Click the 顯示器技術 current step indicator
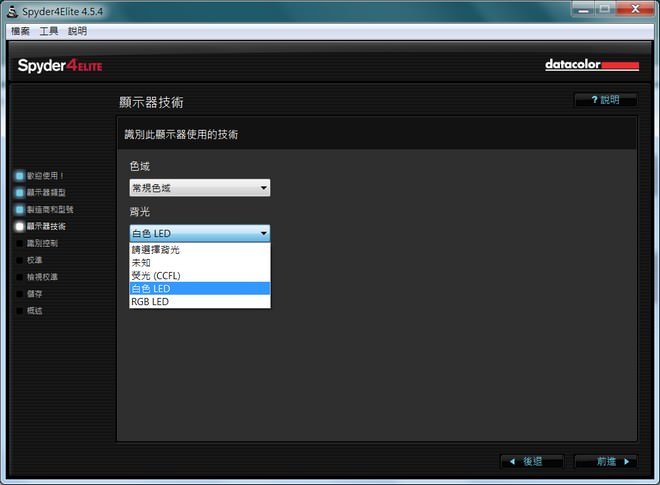Viewport: 660px width, 485px height. click(x=19, y=227)
